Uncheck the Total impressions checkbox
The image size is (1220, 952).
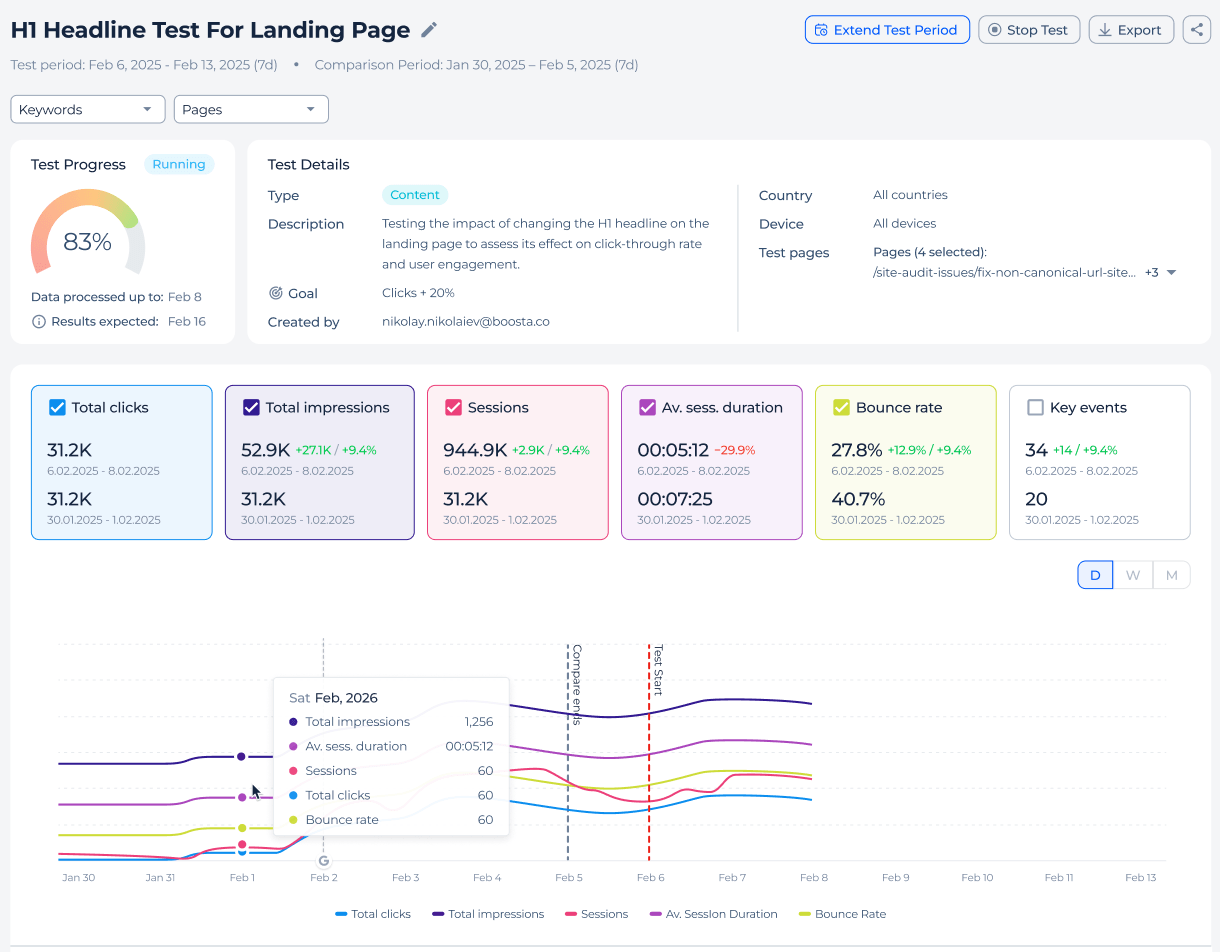(252, 407)
